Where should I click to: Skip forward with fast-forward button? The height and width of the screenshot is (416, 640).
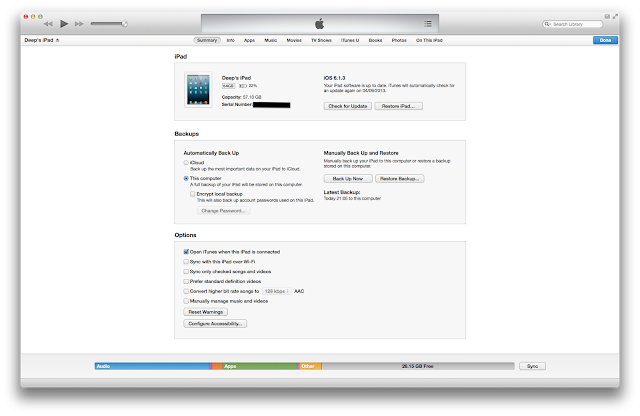pyautogui.click(x=79, y=24)
